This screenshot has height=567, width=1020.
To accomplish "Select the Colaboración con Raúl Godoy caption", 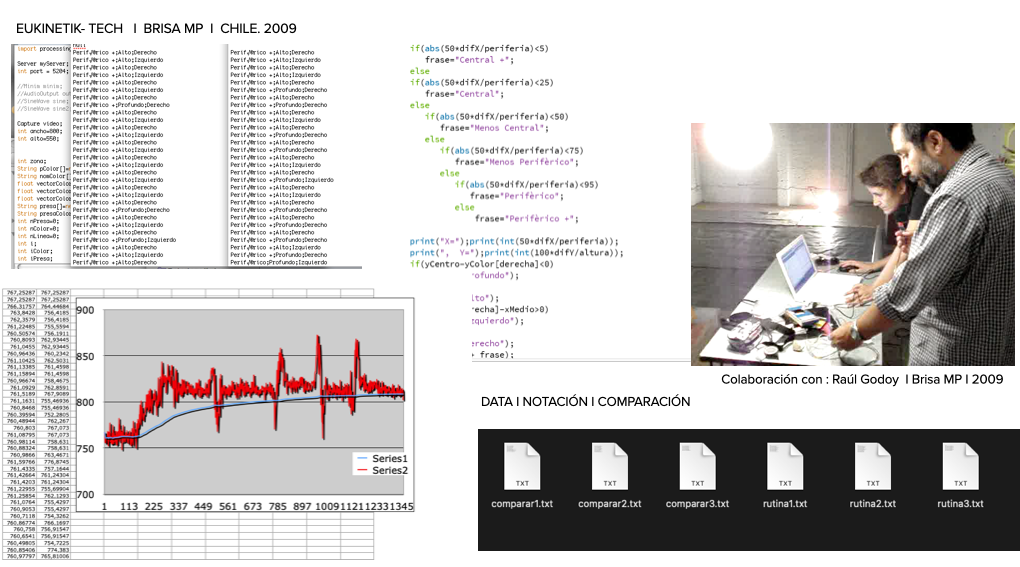I will click(861, 380).
